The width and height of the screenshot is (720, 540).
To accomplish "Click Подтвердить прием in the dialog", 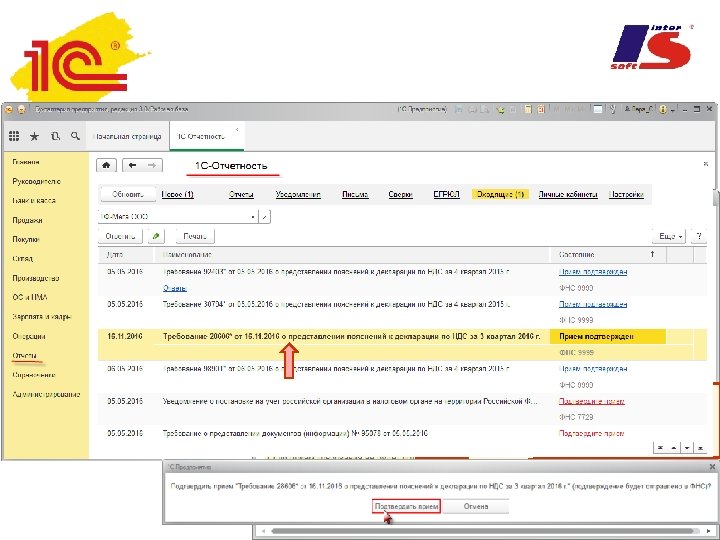I will 406,506.
